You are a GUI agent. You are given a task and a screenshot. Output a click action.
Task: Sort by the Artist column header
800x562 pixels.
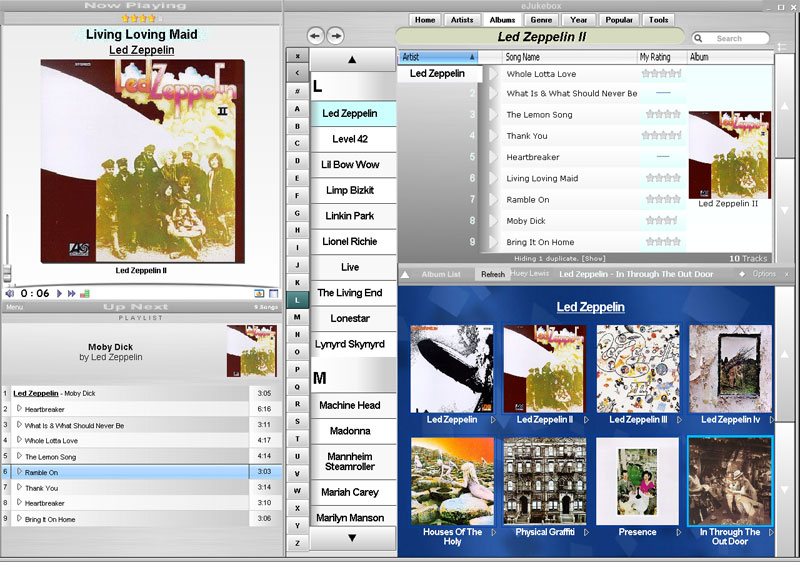click(x=439, y=57)
